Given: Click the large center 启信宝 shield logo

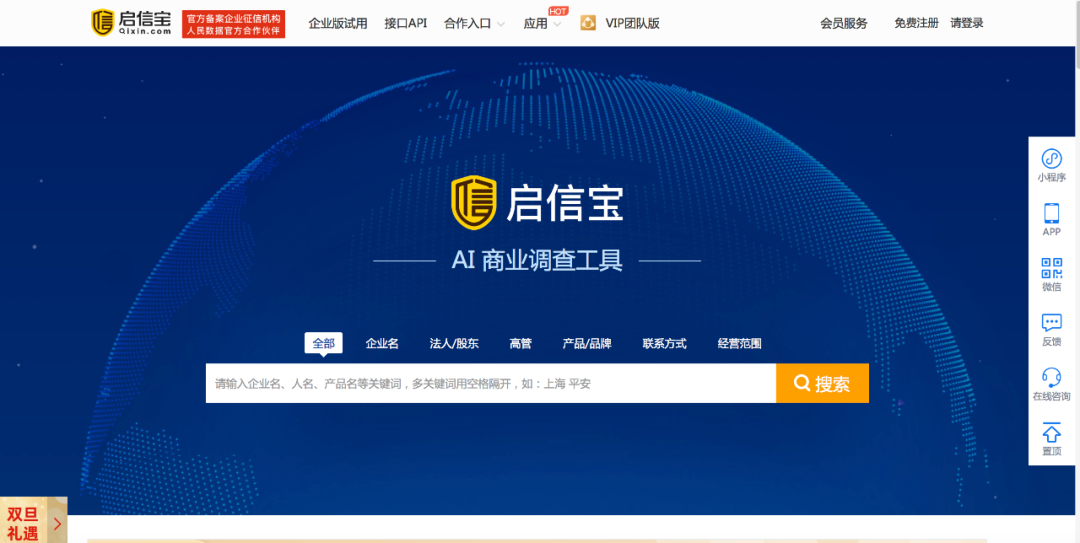Looking at the screenshot, I should point(474,201).
